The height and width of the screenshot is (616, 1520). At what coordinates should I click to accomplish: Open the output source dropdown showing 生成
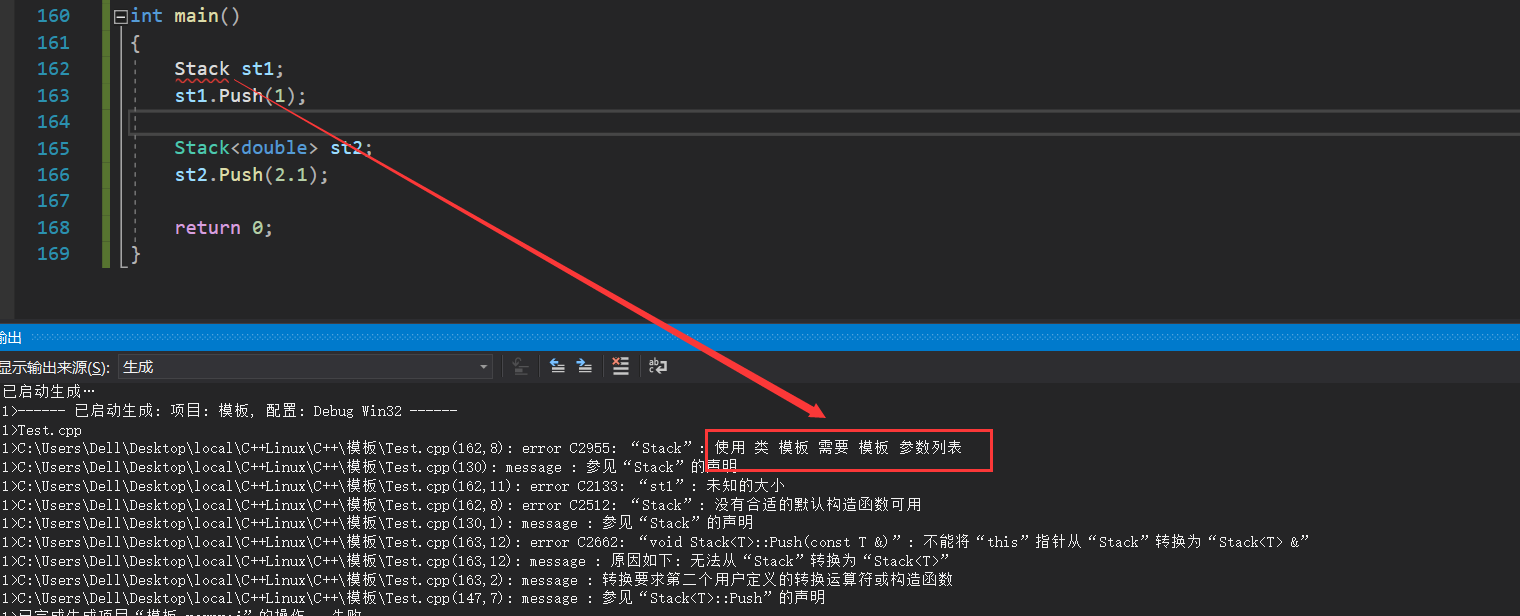point(305,367)
